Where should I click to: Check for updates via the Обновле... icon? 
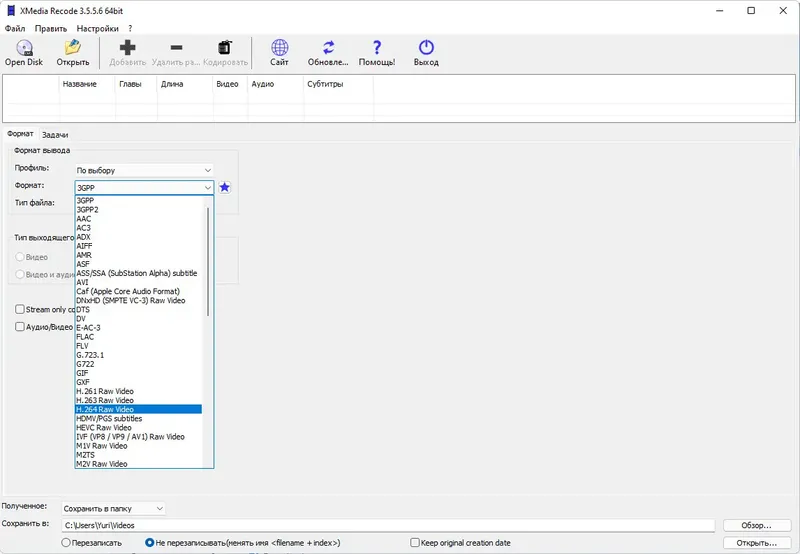[328, 48]
